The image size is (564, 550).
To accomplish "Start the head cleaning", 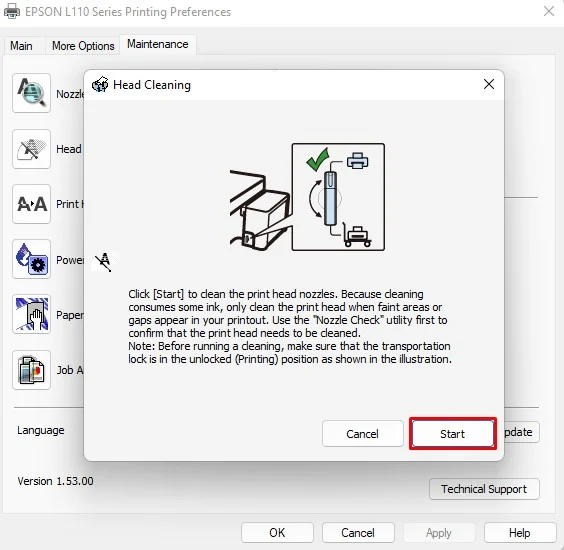I will pos(452,434).
